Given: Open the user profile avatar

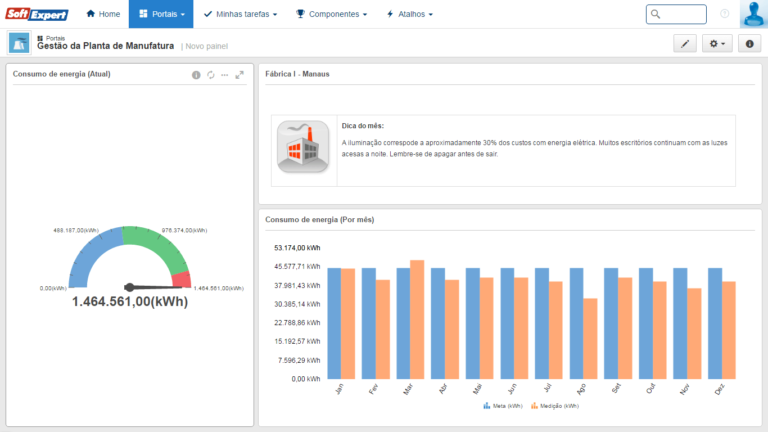Looking at the screenshot, I should point(753,14).
